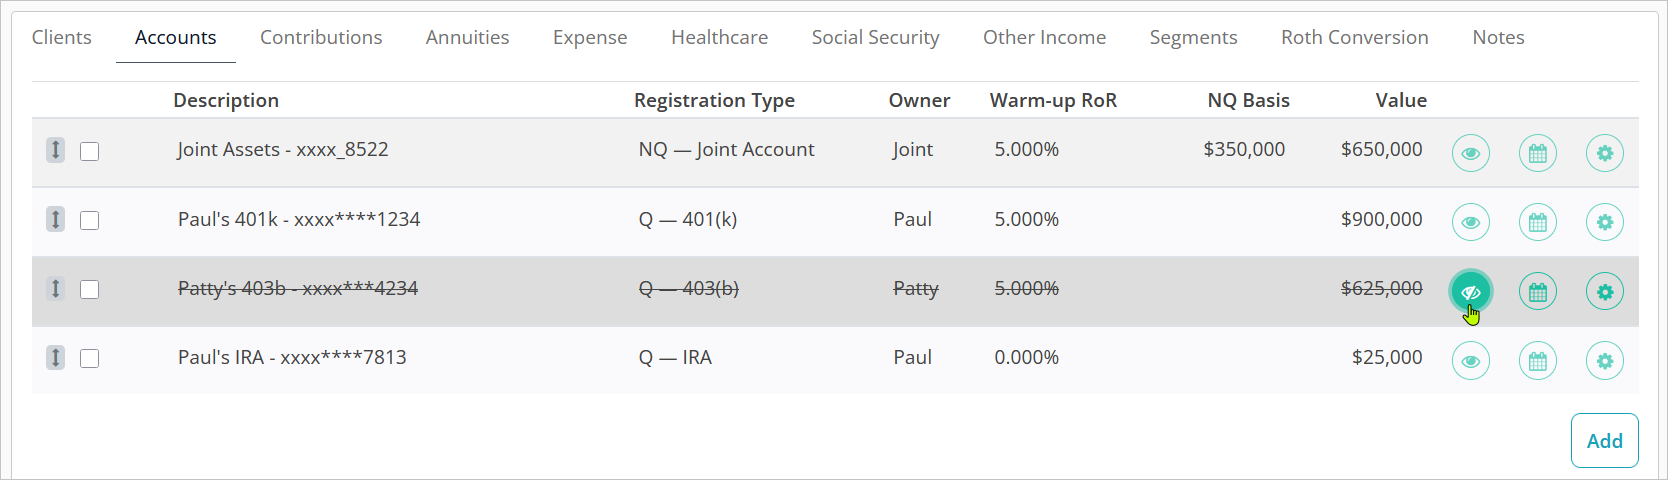The width and height of the screenshot is (1668, 480).
Task: Toggle visibility of Paul's IRA account
Action: 1470,361
